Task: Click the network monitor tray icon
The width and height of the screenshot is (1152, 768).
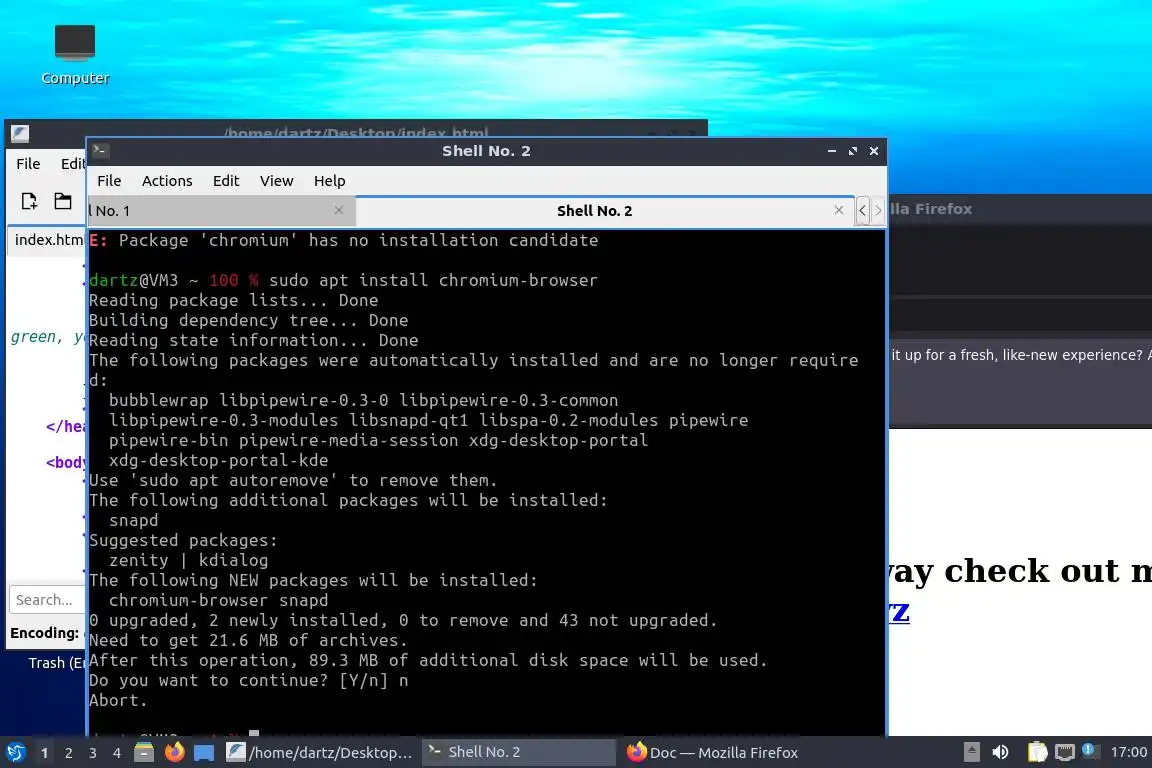Action: pos(1064,752)
